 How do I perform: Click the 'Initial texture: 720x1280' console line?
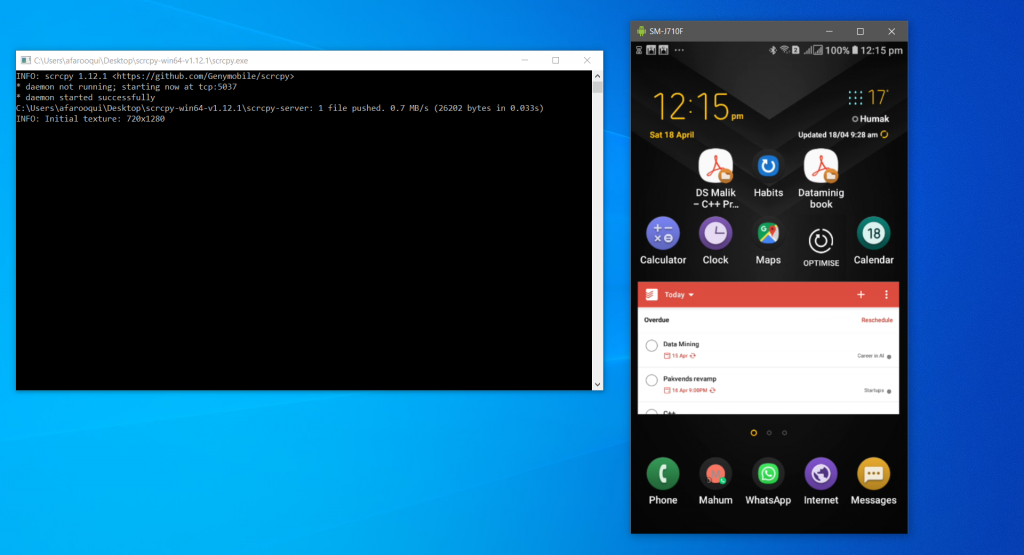click(x=91, y=119)
